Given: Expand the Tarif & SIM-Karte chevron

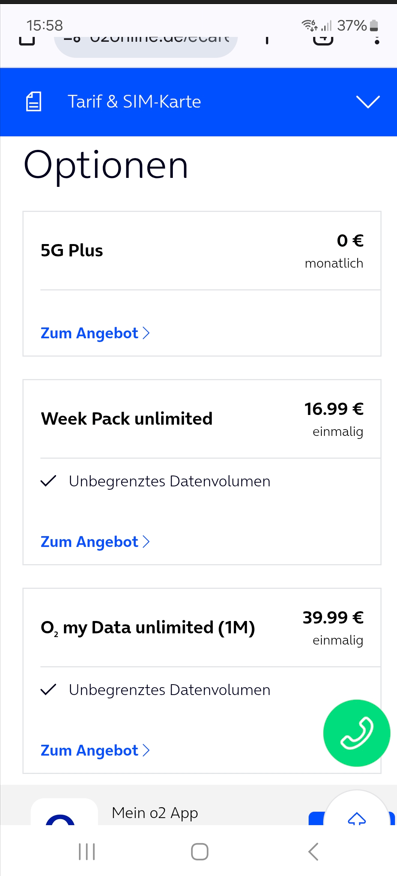Looking at the screenshot, I should [x=368, y=102].
